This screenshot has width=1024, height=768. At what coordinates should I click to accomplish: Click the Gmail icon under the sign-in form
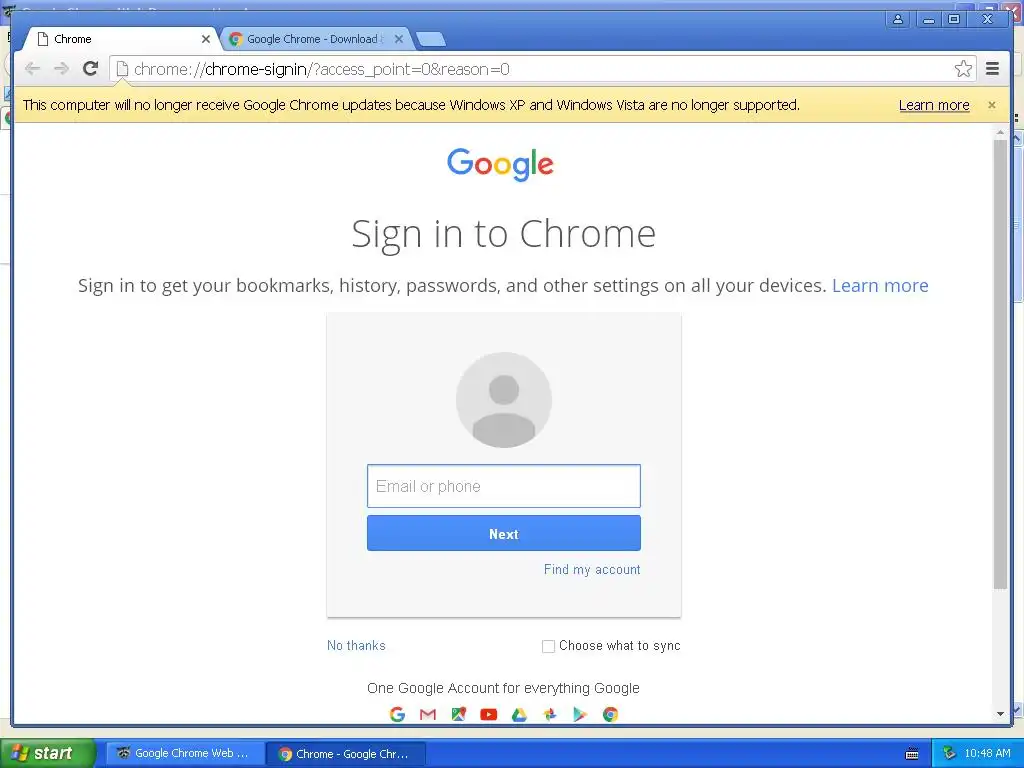(428, 714)
